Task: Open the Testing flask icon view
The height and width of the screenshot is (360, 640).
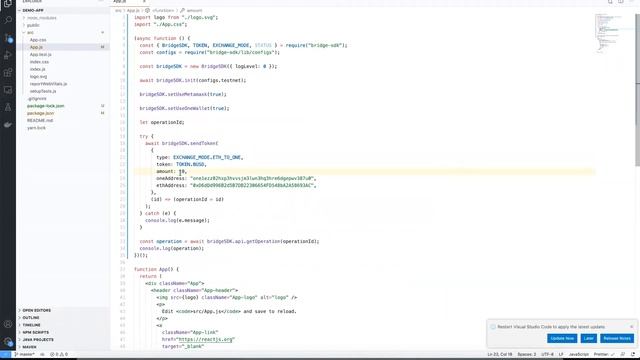Action: click(8, 107)
